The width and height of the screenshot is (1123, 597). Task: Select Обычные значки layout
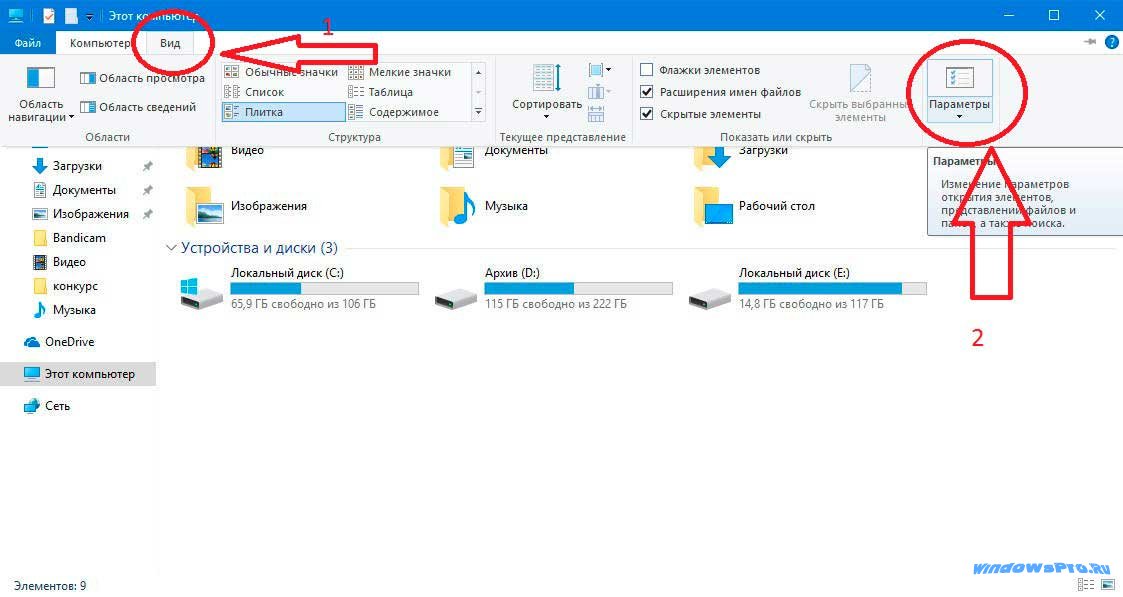click(281, 72)
